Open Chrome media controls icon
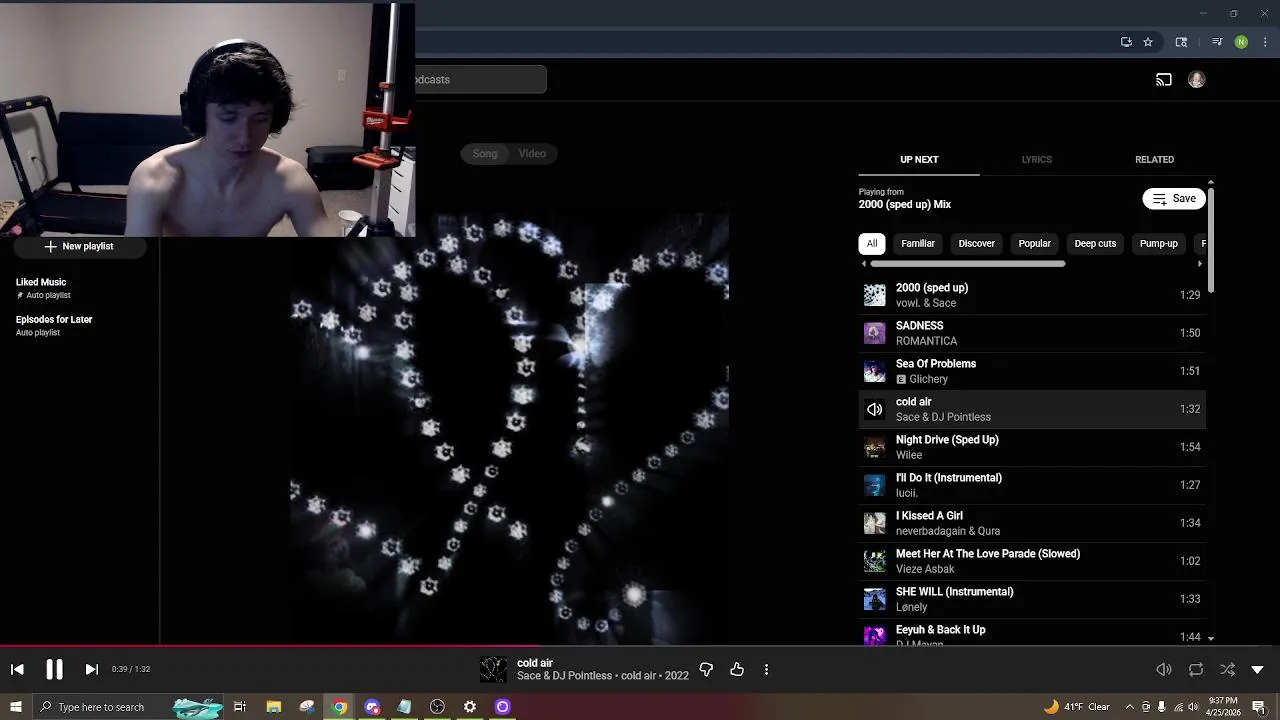The image size is (1280, 720). 1217,42
